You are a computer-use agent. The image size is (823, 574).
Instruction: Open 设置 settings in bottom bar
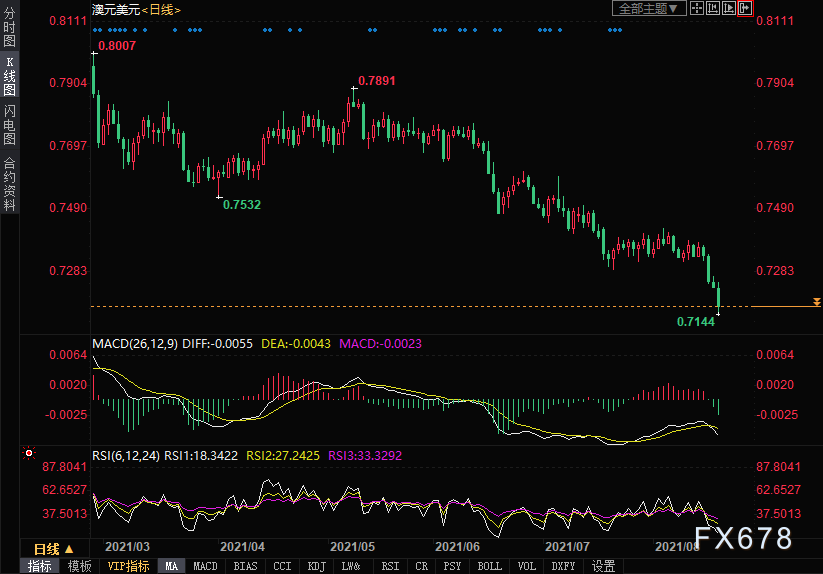[x=604, y=566]
